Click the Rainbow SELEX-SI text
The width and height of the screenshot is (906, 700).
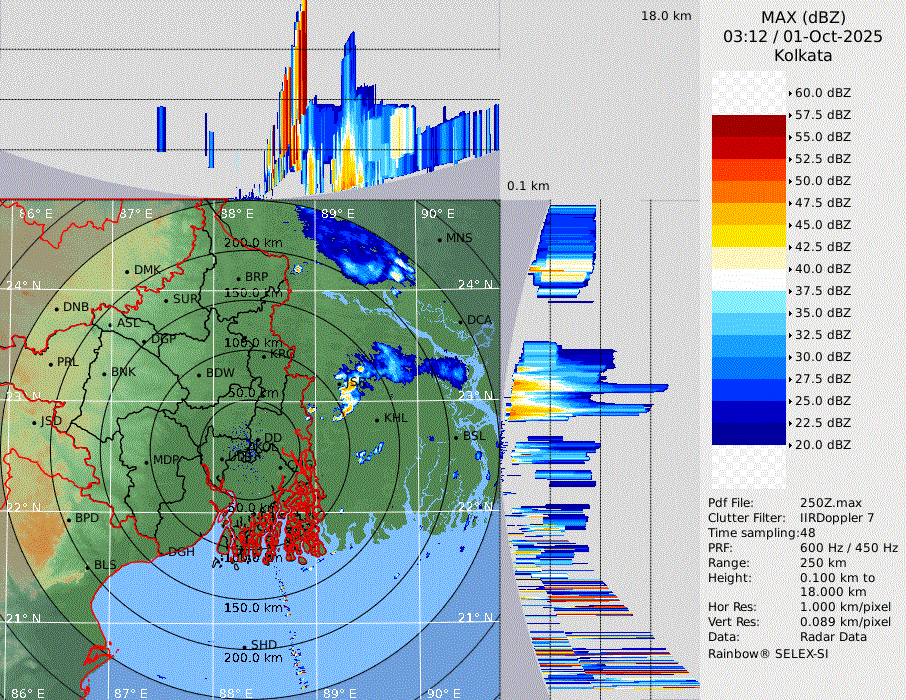point(768,653)
